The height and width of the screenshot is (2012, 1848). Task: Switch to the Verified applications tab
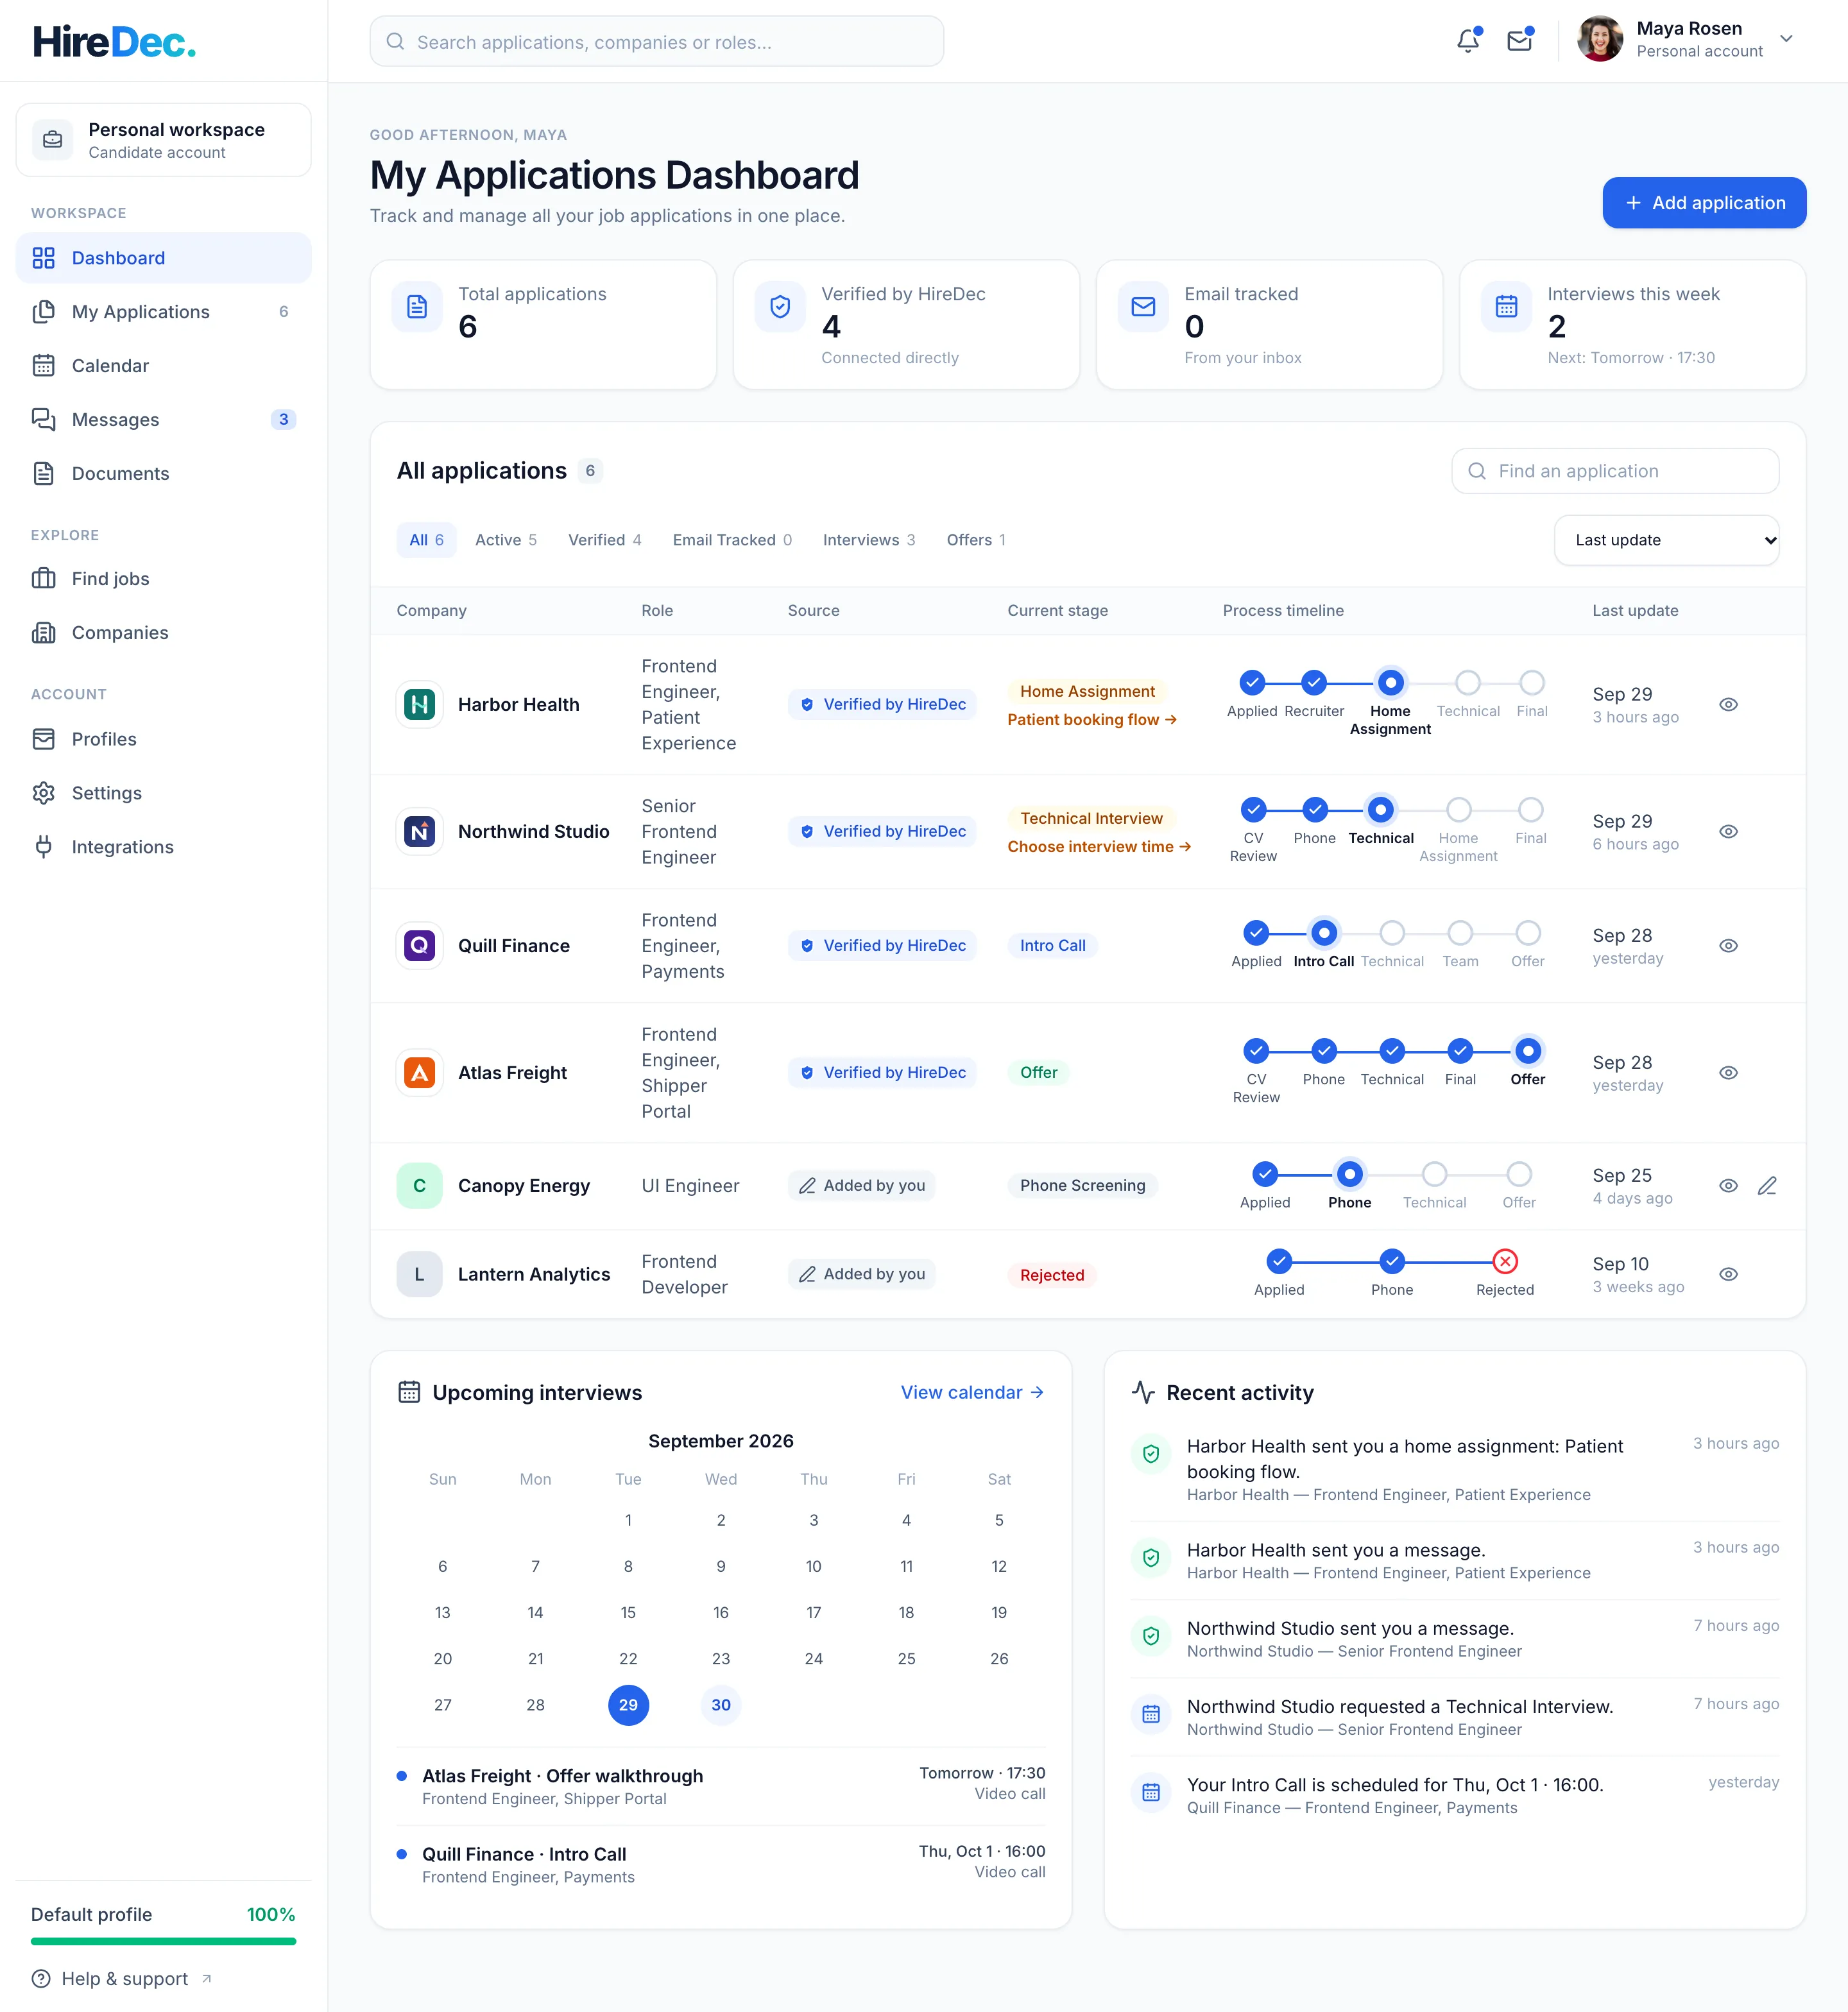pos(605,540)
